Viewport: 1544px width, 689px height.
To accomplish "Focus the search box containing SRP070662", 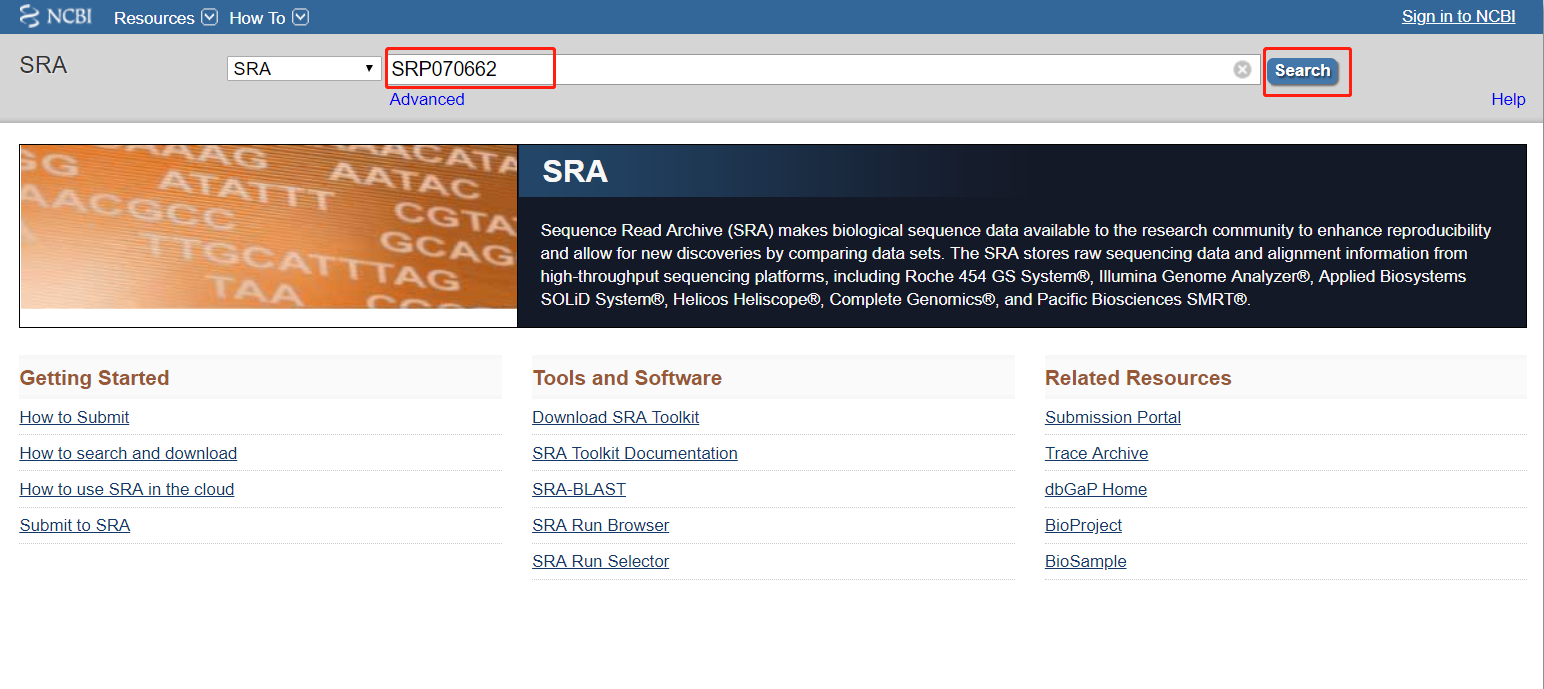I will pyautogui.click(x=822, y=69).
